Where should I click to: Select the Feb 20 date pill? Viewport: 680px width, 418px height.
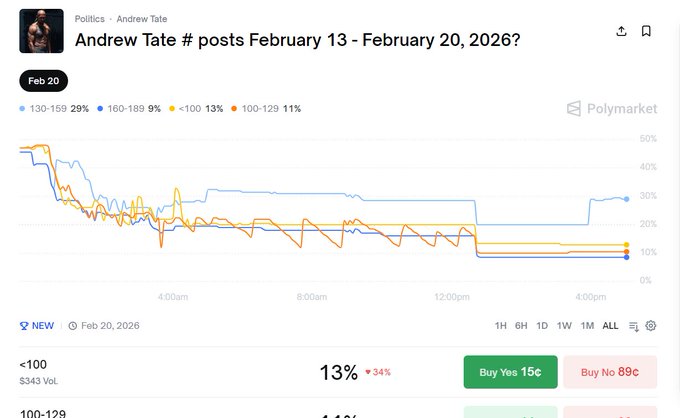click(43, 81)
